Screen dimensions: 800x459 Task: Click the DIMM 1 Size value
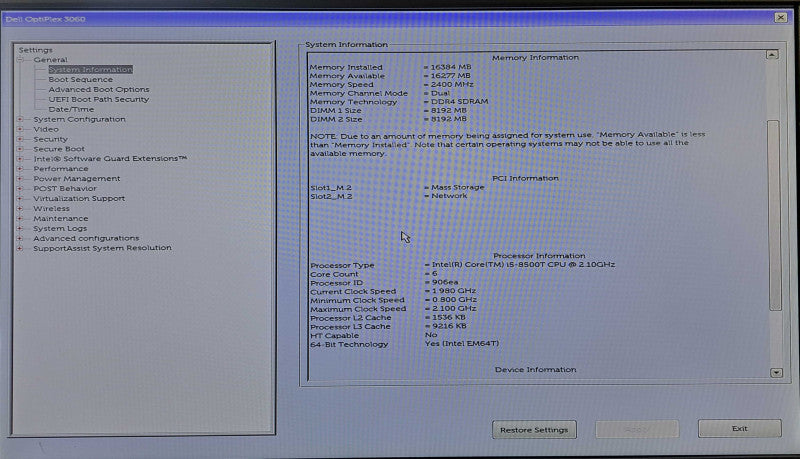(x=445, y=110)
